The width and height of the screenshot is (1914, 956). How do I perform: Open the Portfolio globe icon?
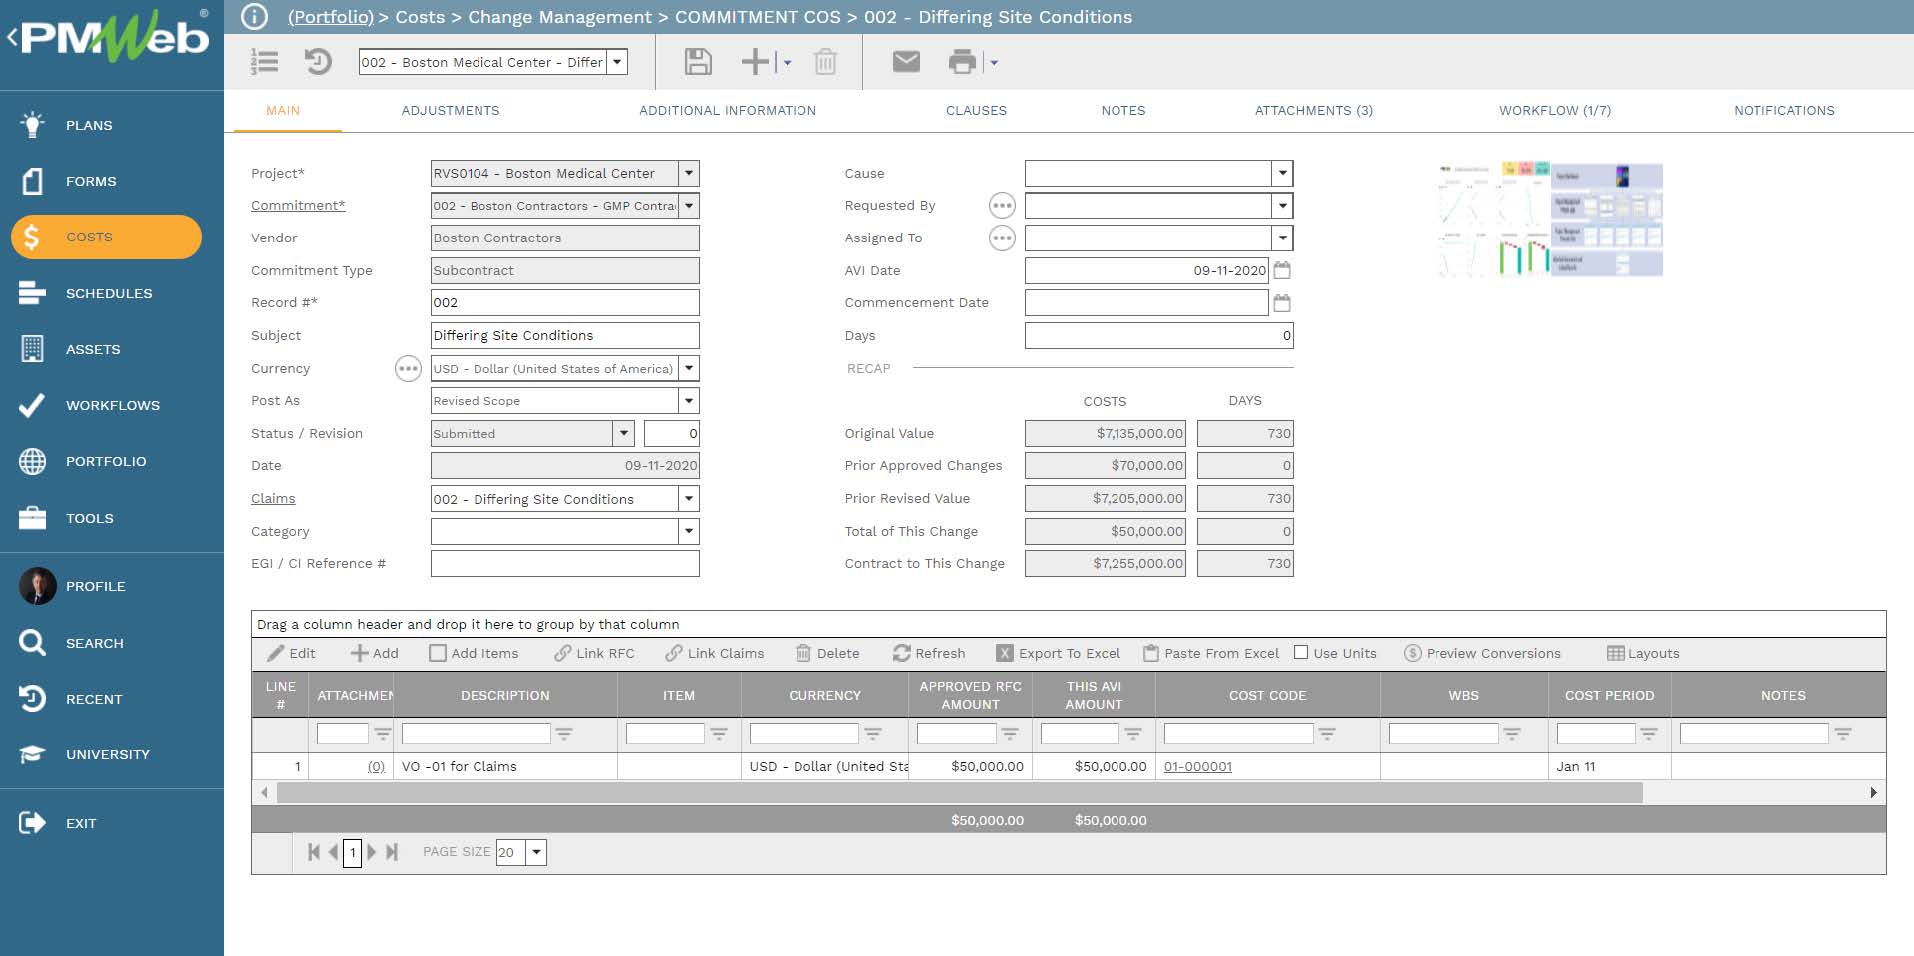(x=32, y=461)
